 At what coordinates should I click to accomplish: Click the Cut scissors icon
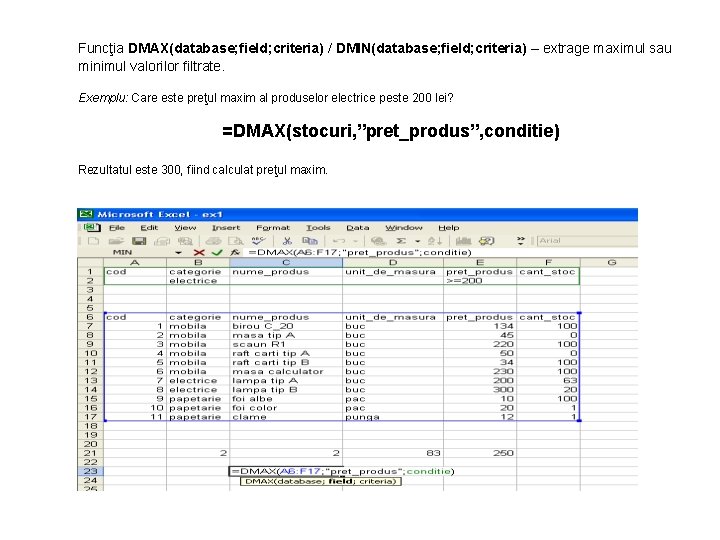point(287,241)
